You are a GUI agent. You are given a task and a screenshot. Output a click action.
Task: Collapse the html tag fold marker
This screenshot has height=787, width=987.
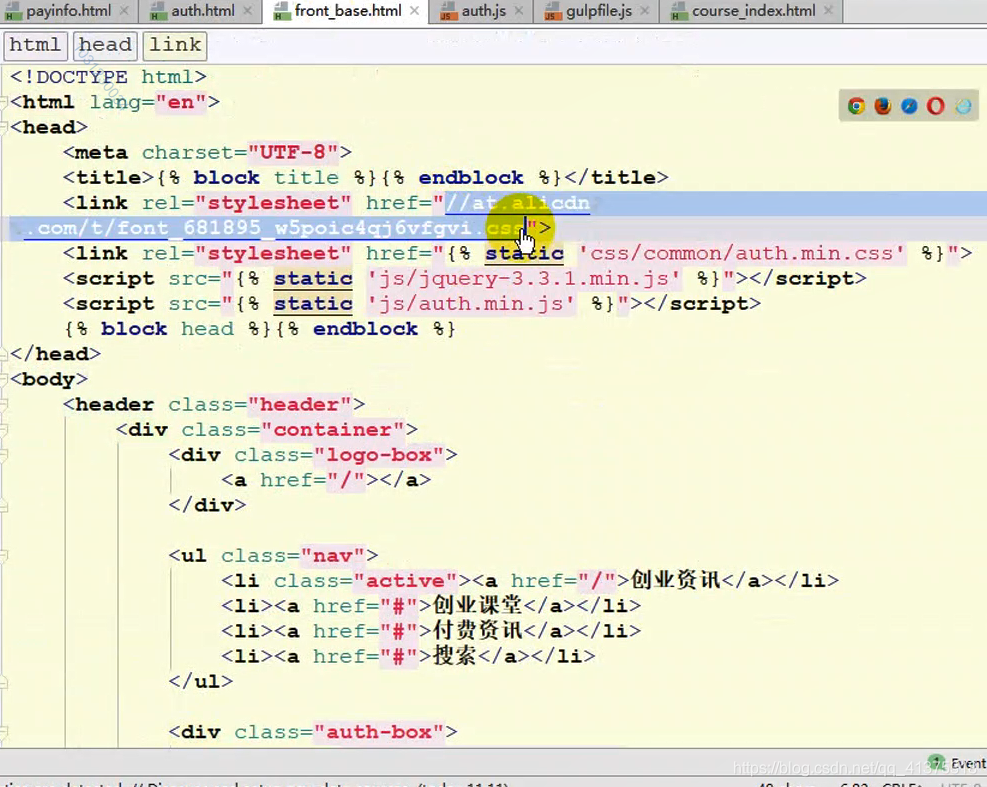click(x=4, y=102)
